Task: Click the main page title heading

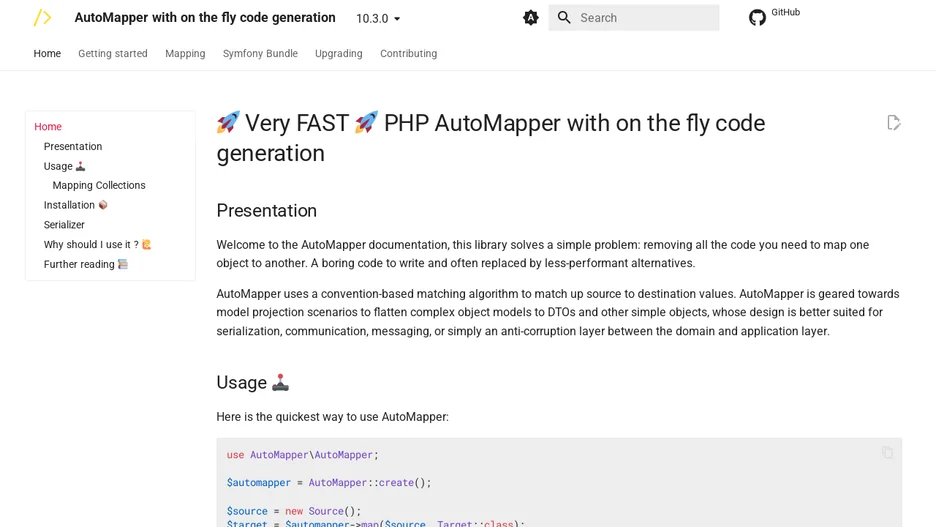Action: tap(491, 138)
